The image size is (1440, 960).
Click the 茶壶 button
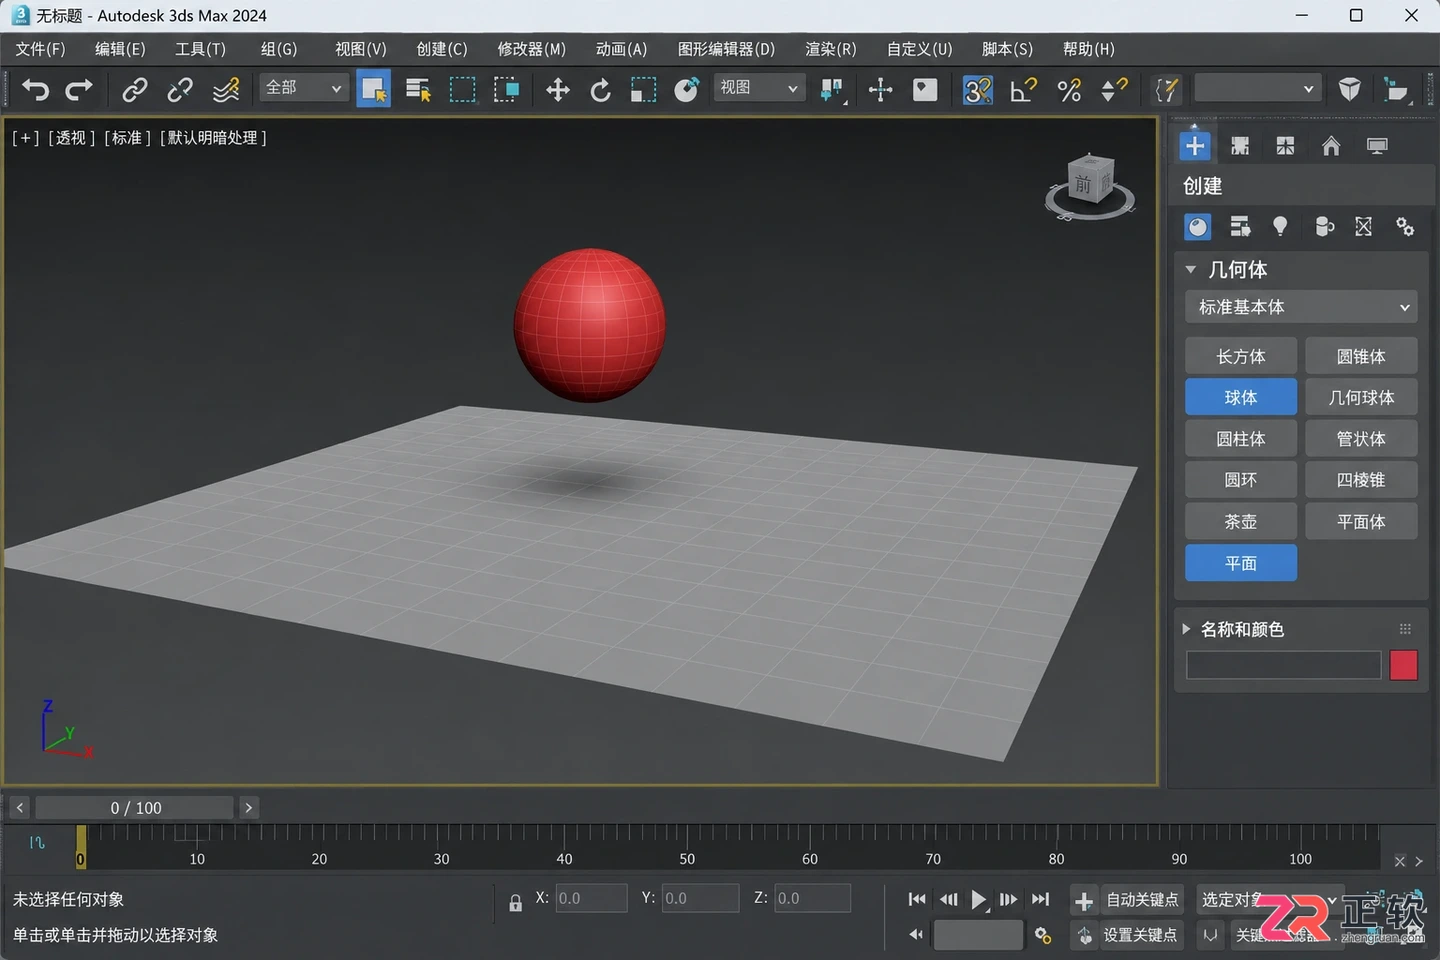(1241, 521)
